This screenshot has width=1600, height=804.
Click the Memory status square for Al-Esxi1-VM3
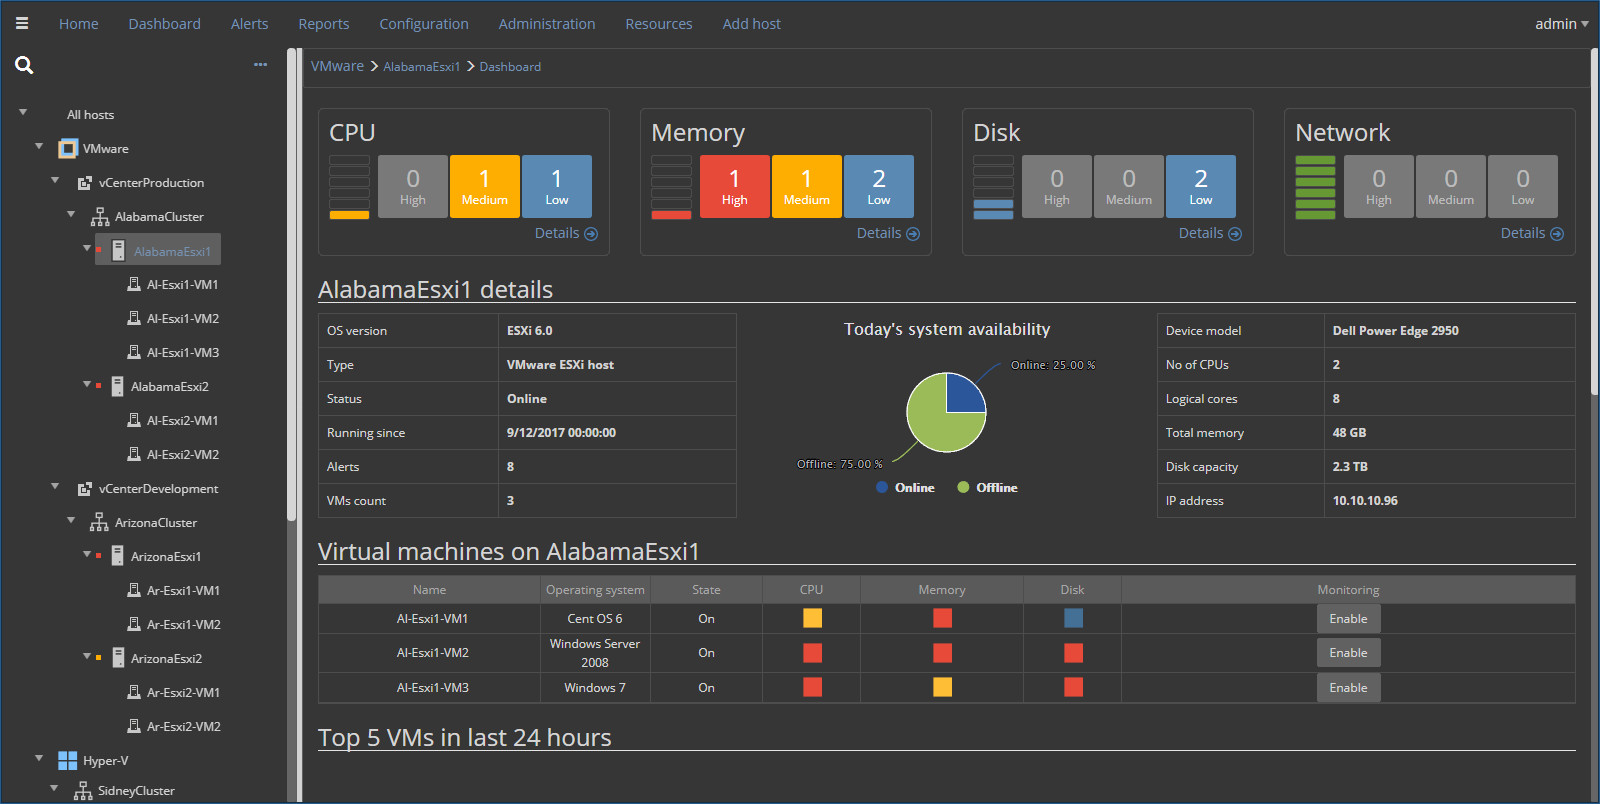pos(942,687)
